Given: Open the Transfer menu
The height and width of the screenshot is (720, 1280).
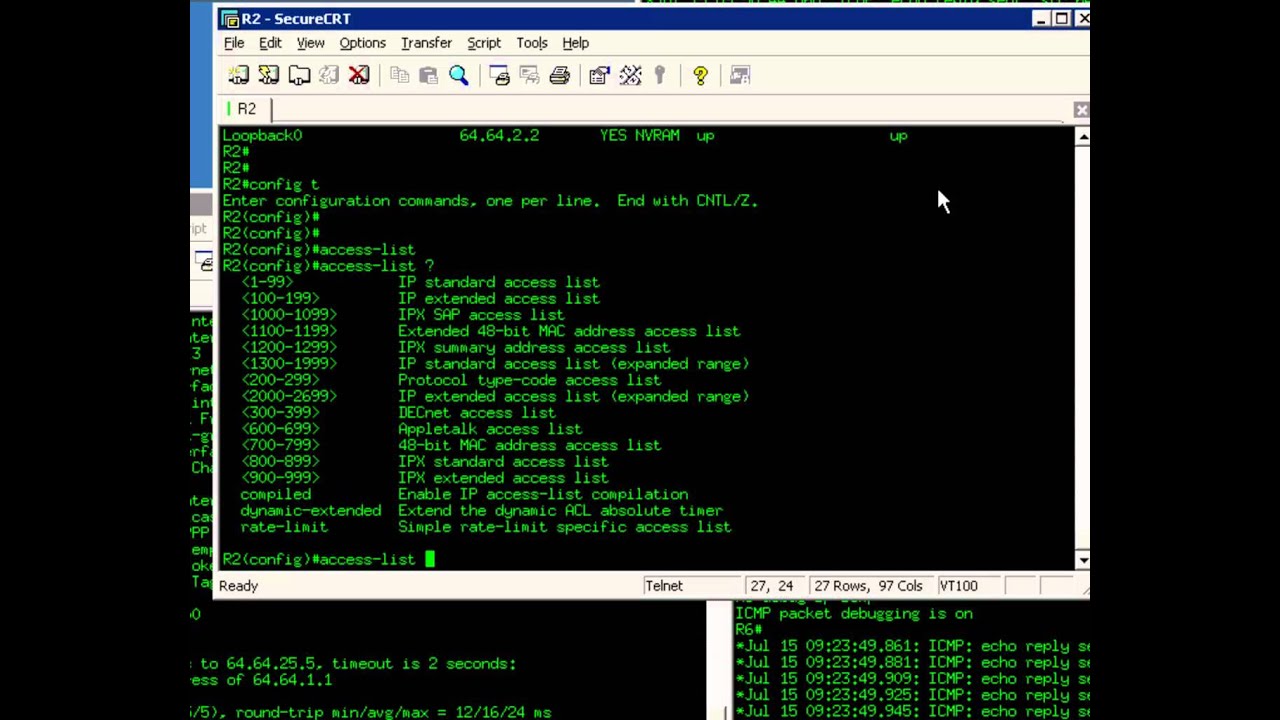Looking at the screenshot, I should point(426,43).
